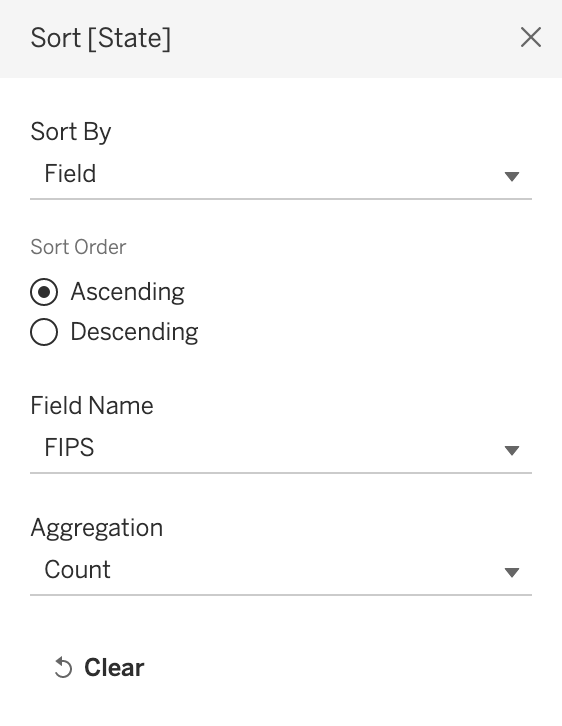Image resolution: width=562 pixels, height=726 pixels.
Task: Click the Sort By label
Action: (71, 132)
